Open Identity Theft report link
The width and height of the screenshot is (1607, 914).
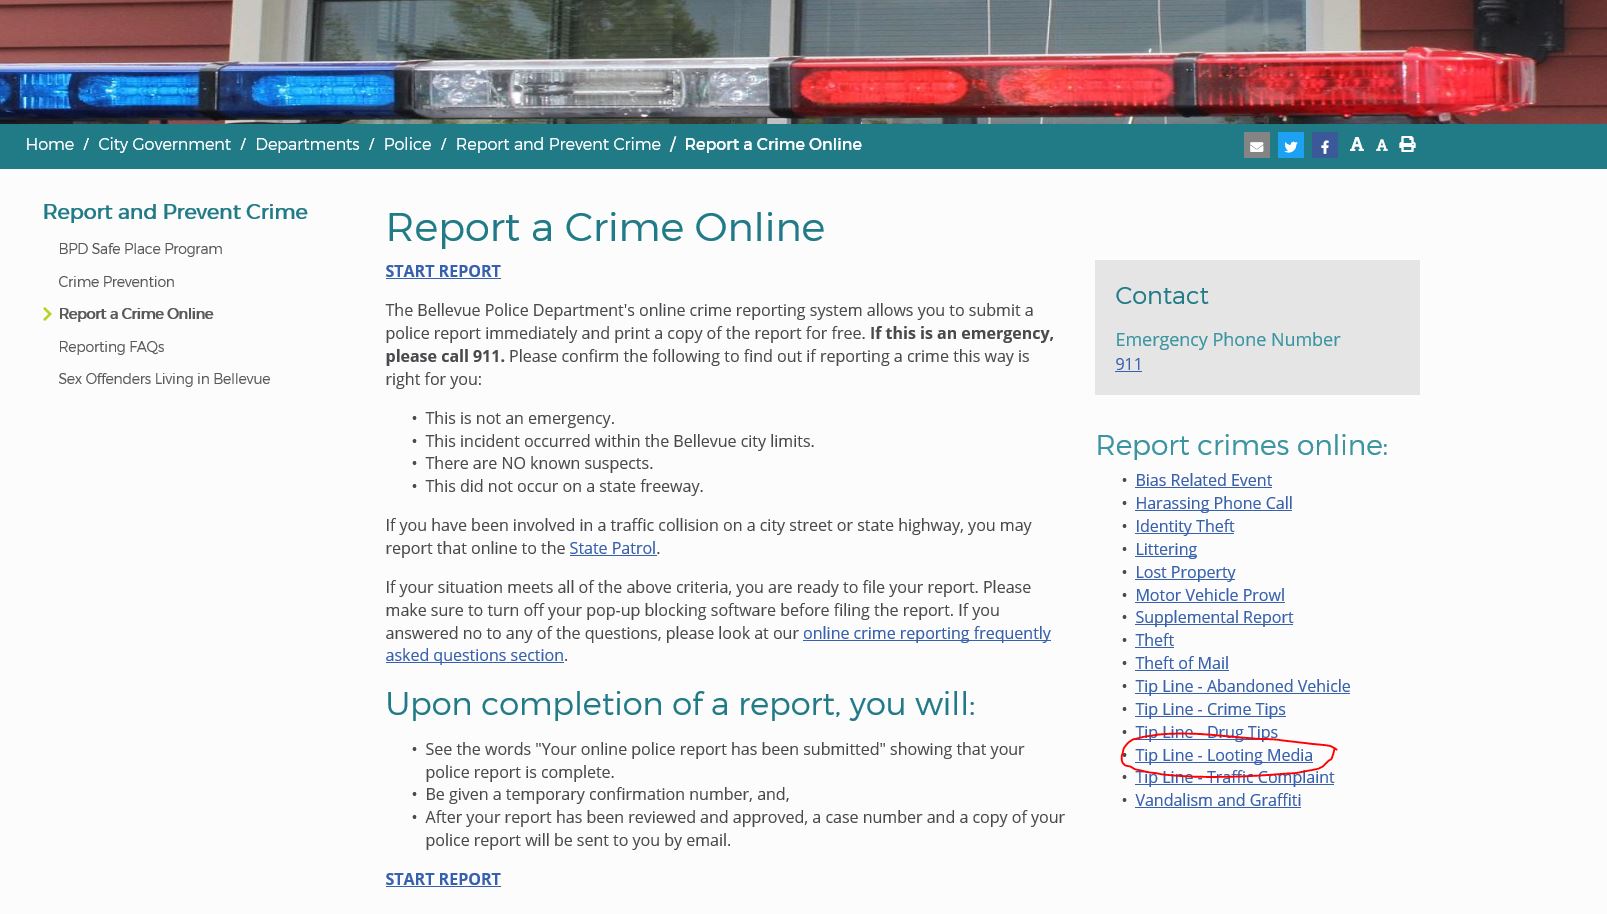coord(1184,526)
